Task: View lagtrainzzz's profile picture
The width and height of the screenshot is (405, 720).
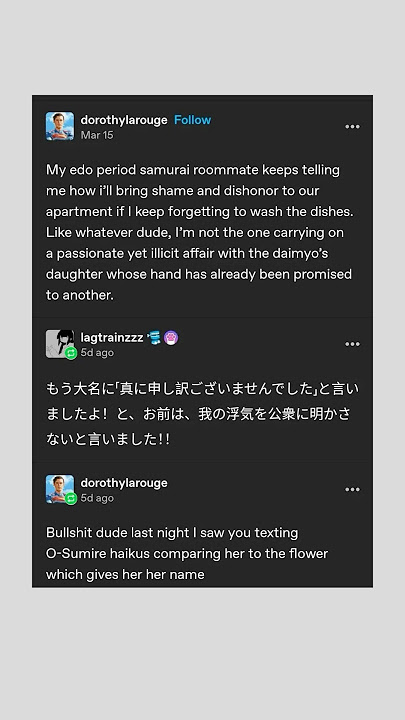Action: click(60, 343)
